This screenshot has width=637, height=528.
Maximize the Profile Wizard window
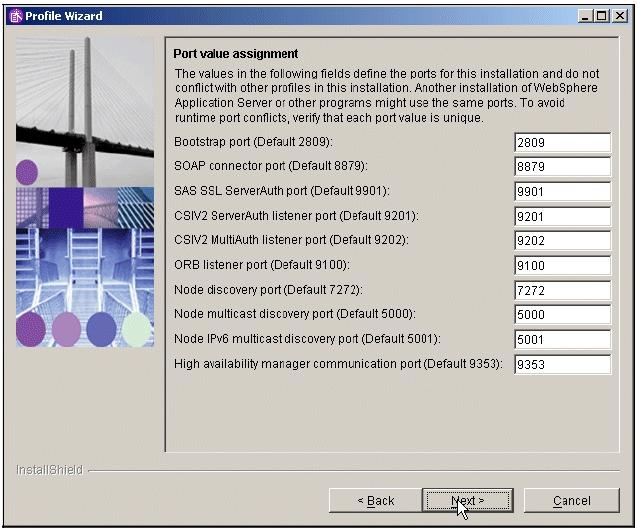(602, 16)
